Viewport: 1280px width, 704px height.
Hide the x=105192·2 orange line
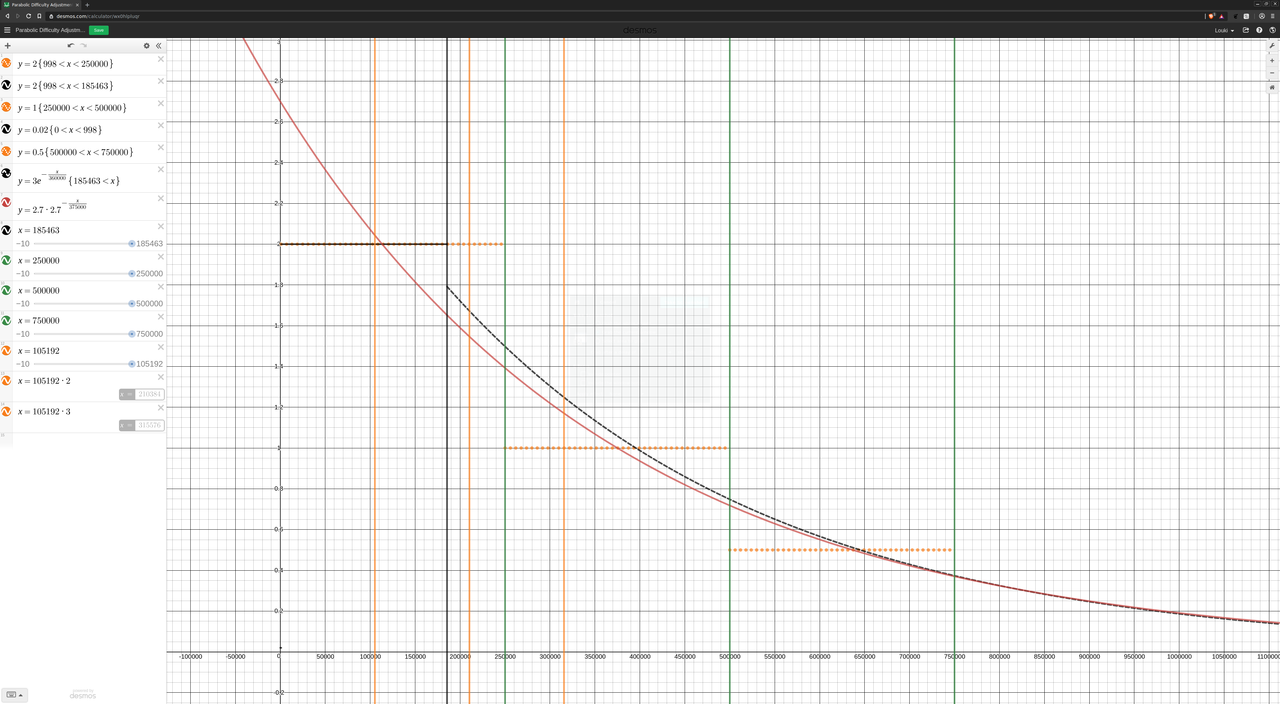6,380
